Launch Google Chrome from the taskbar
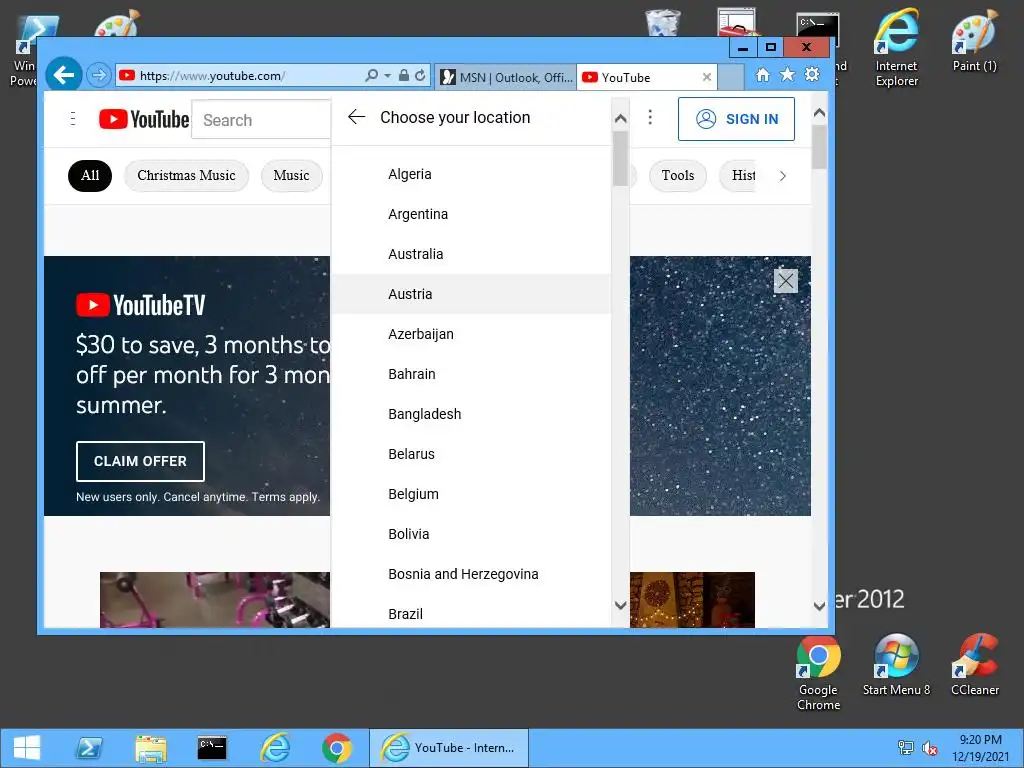This screenshot has width=1024, height=768. coord(337,748)
